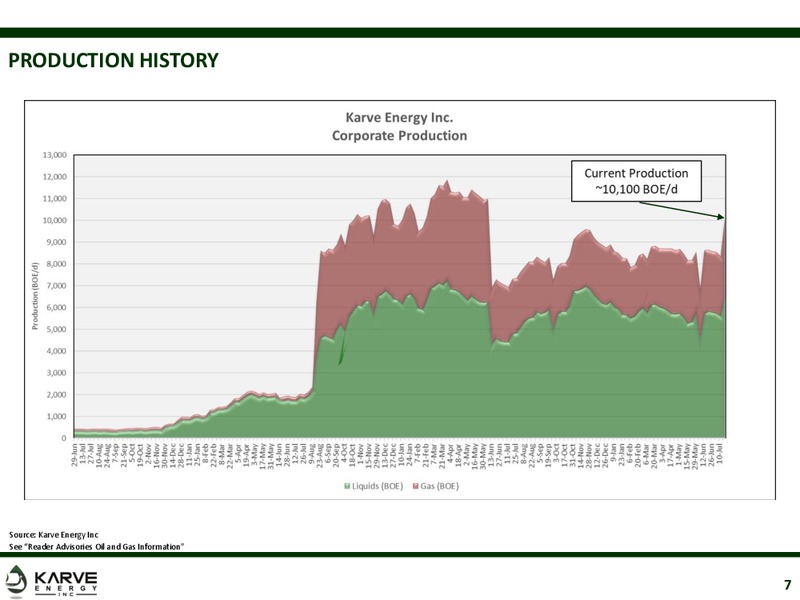Select the 'Corporate Production' chart subtitle

(x=399, y=136)
